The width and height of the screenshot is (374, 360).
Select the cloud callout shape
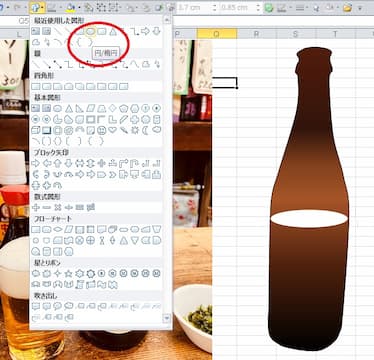pyautogui.click(x=69, y=306)
